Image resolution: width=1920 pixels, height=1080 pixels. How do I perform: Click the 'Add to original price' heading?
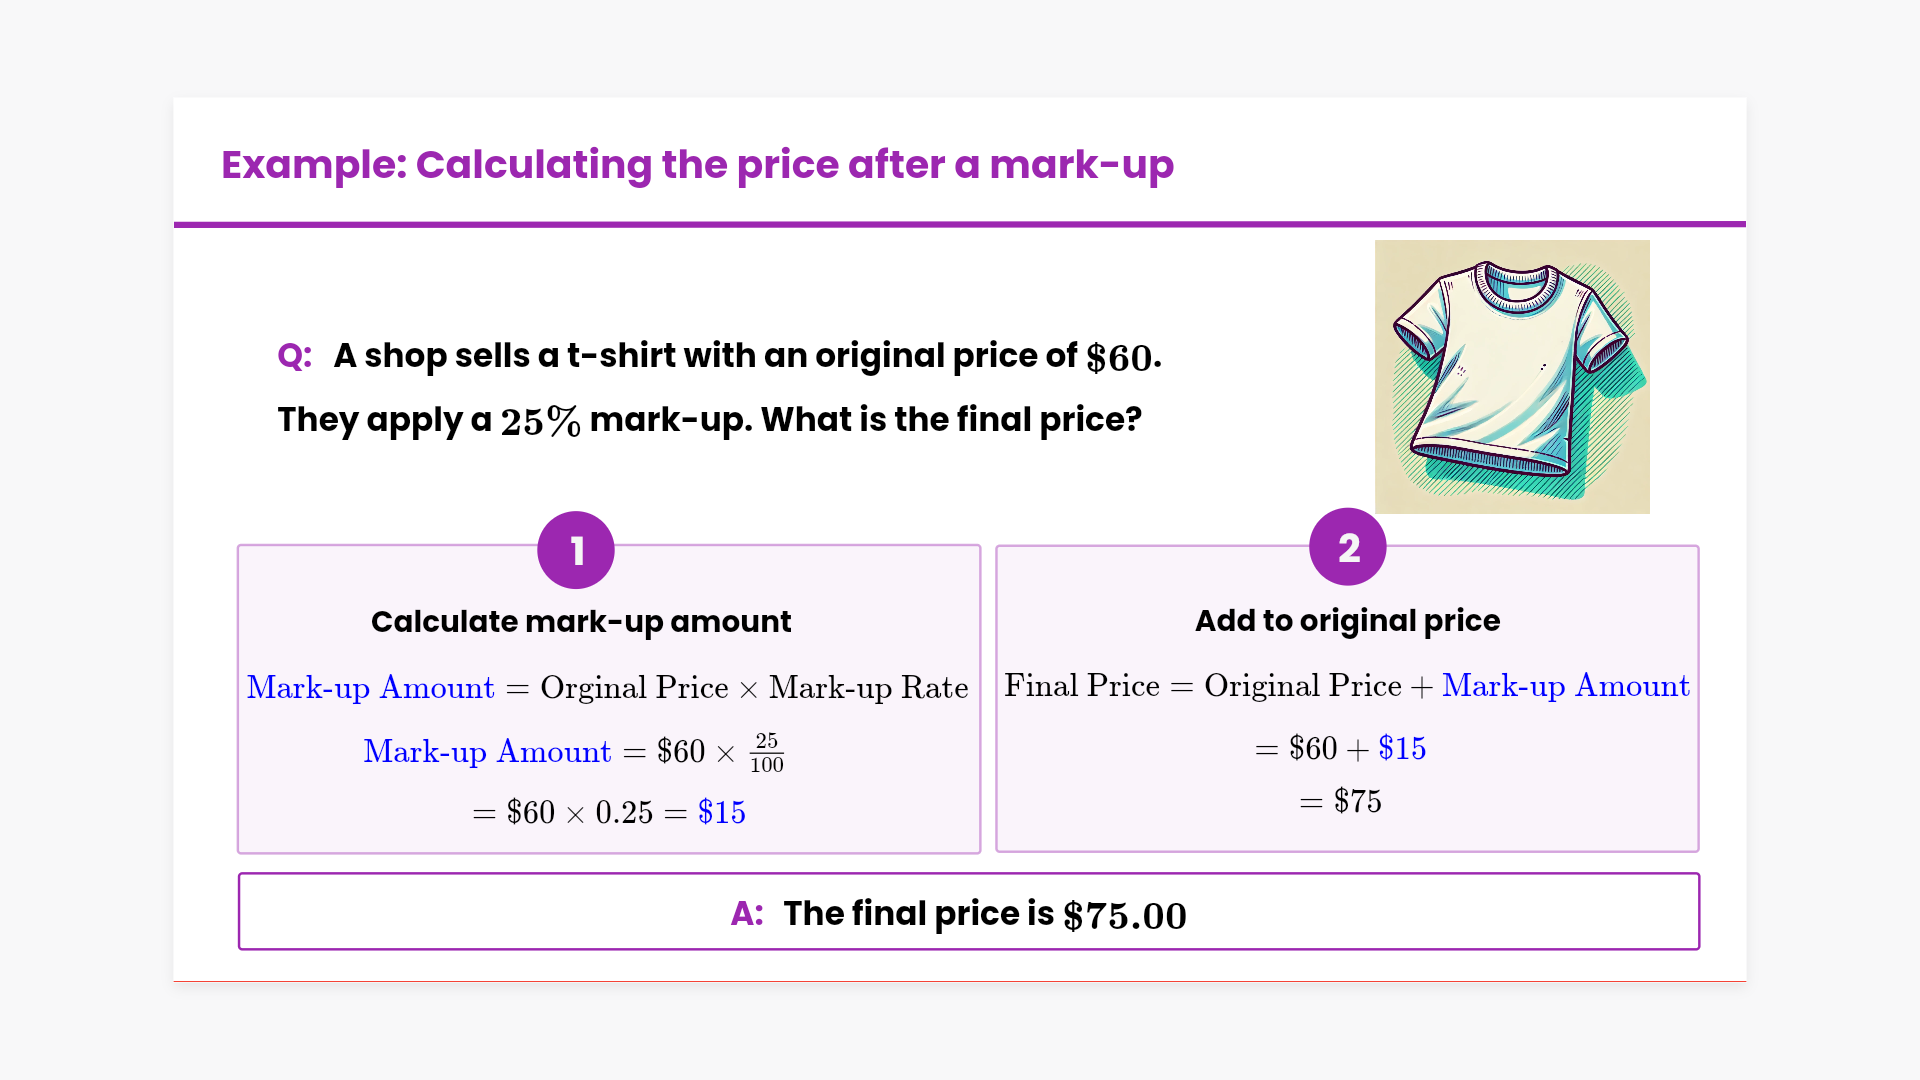(x=1347, y=621)
